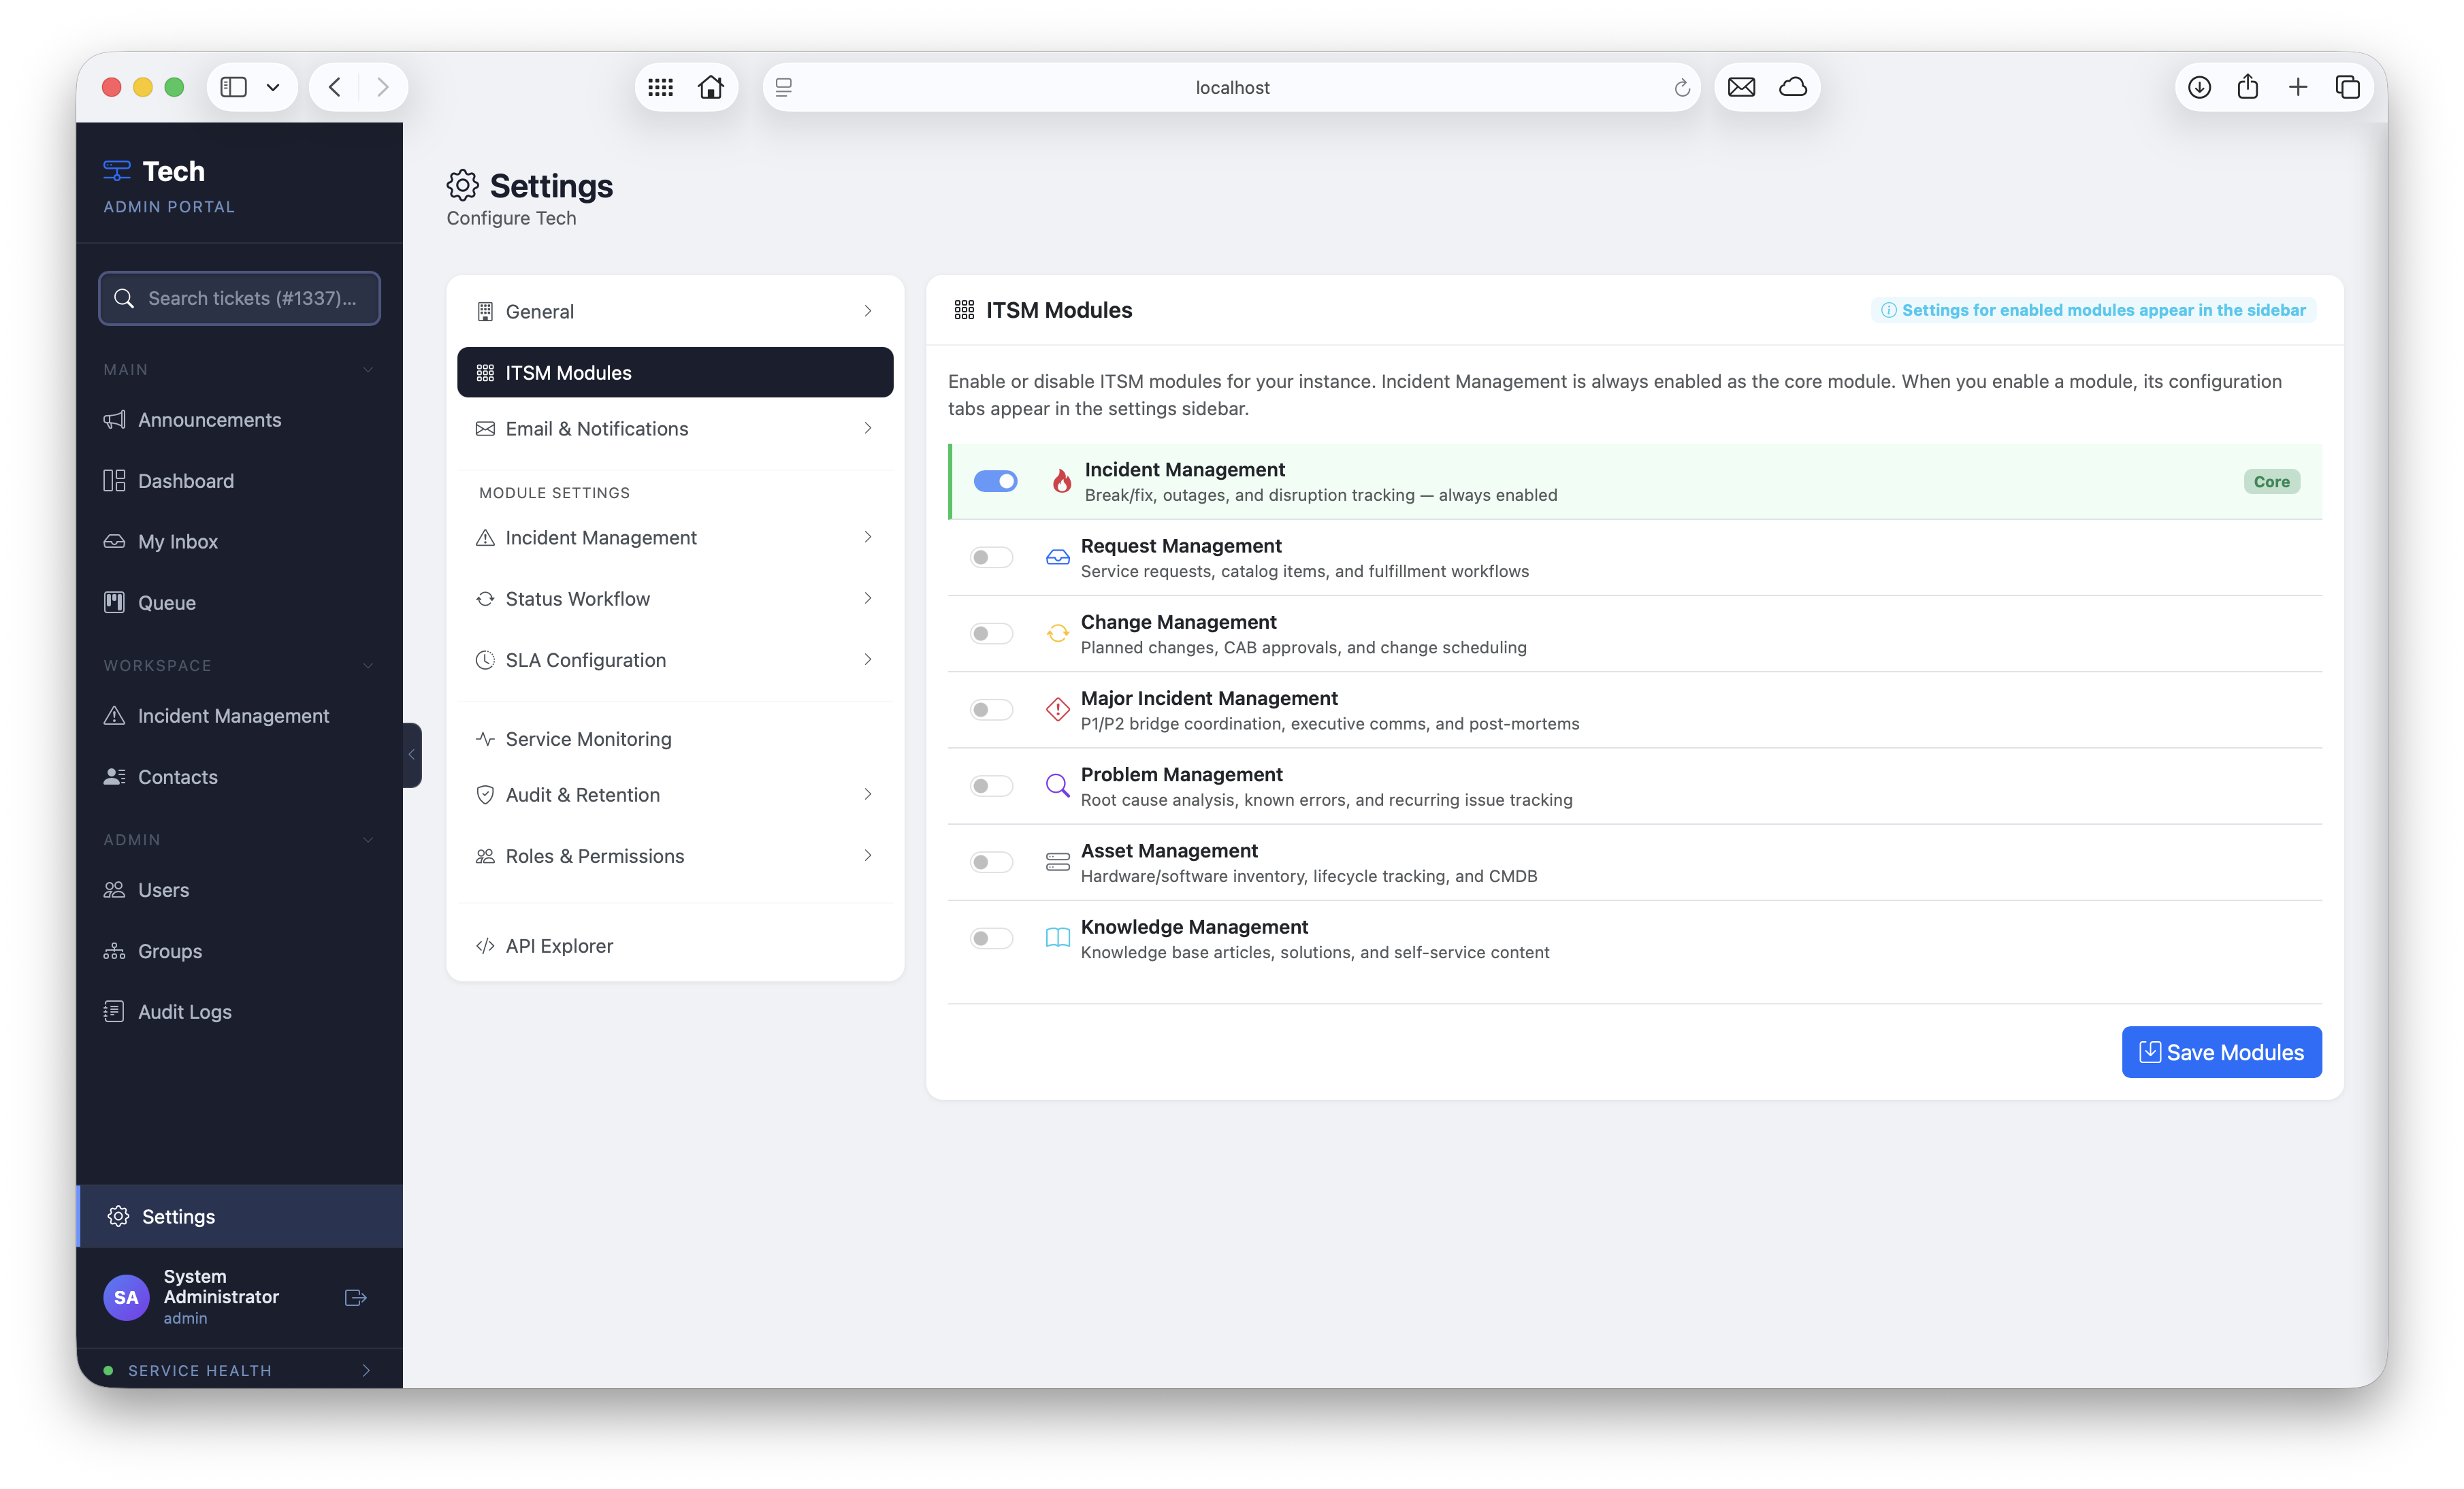Click the Knowledge Management book icon
Screen dimensions: 2464x1489
[1057, 938]
